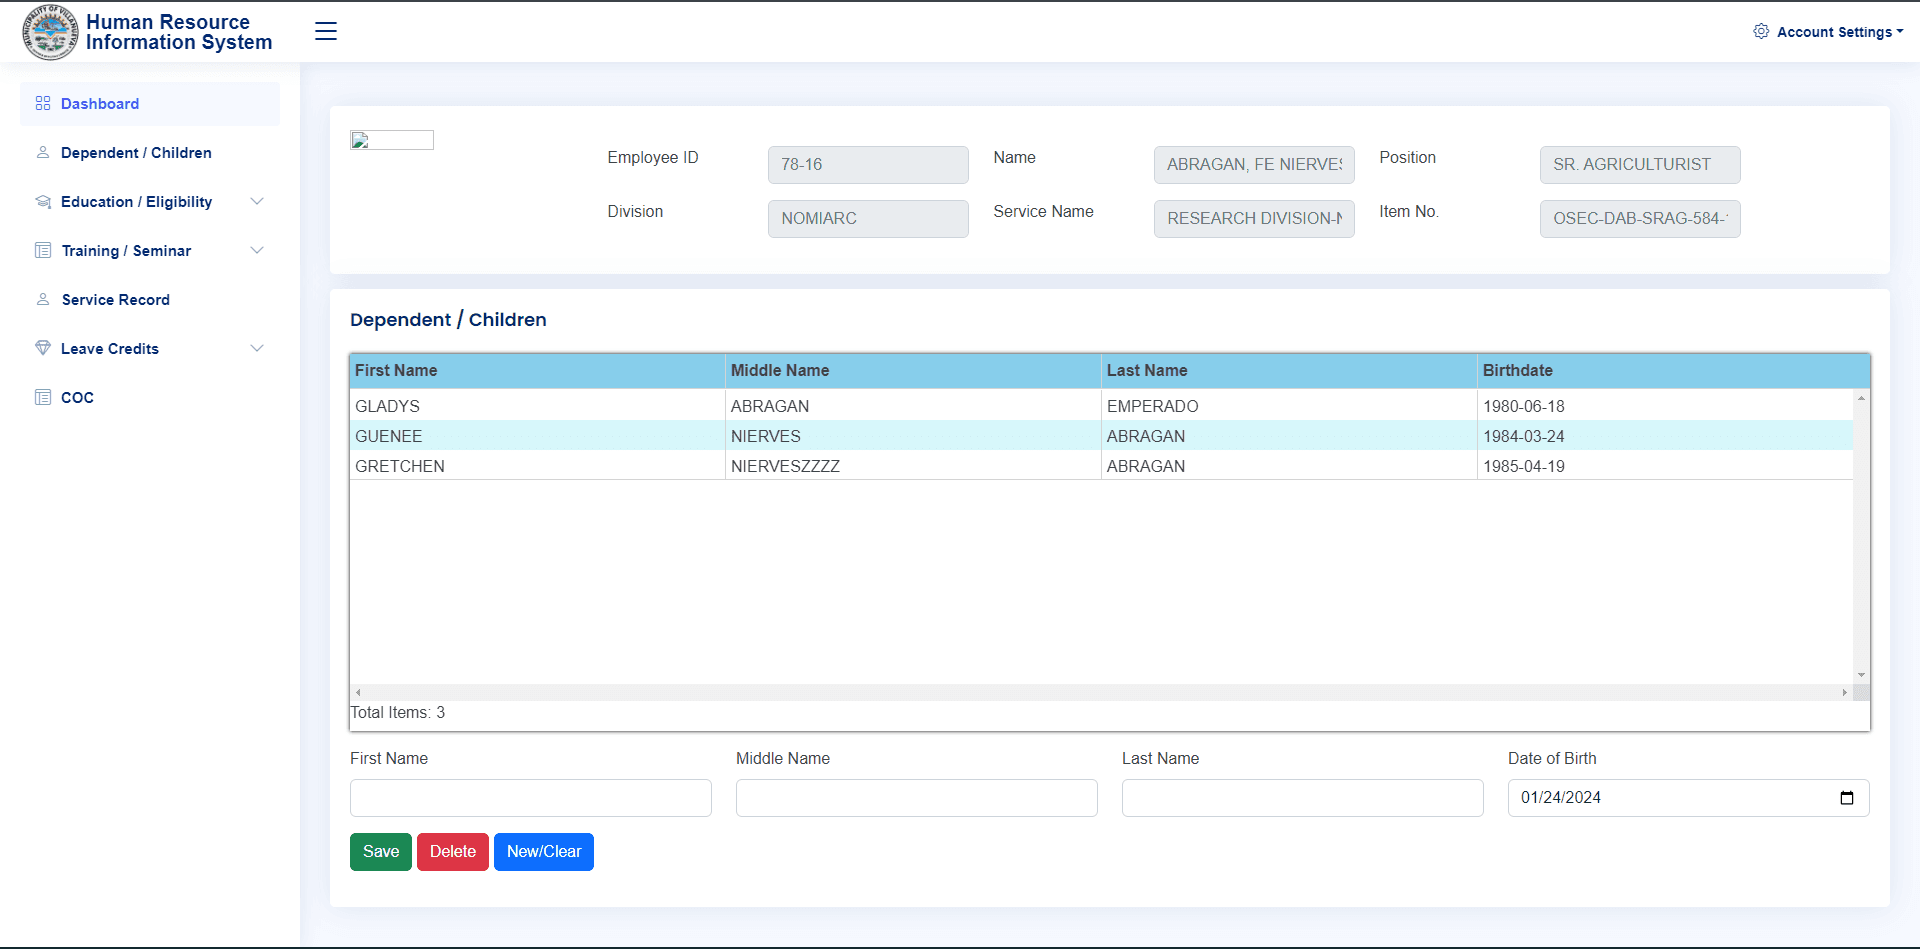Click birthdate 1985-04-19 cell
This screenshot has width=1920, height=949.
tap(1665, 466)
